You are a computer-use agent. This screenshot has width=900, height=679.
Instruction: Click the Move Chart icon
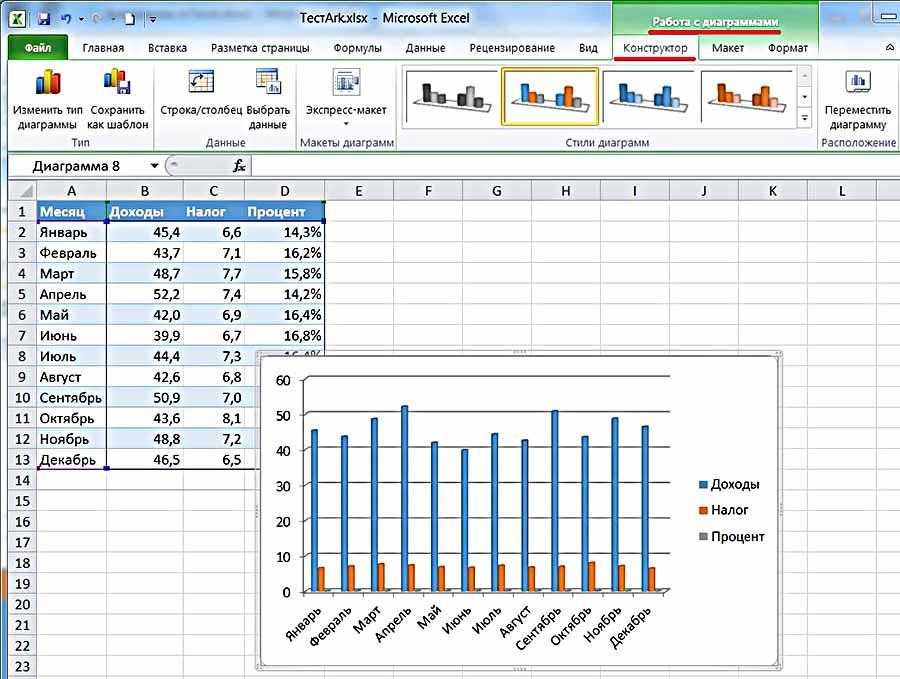[857, 83]
